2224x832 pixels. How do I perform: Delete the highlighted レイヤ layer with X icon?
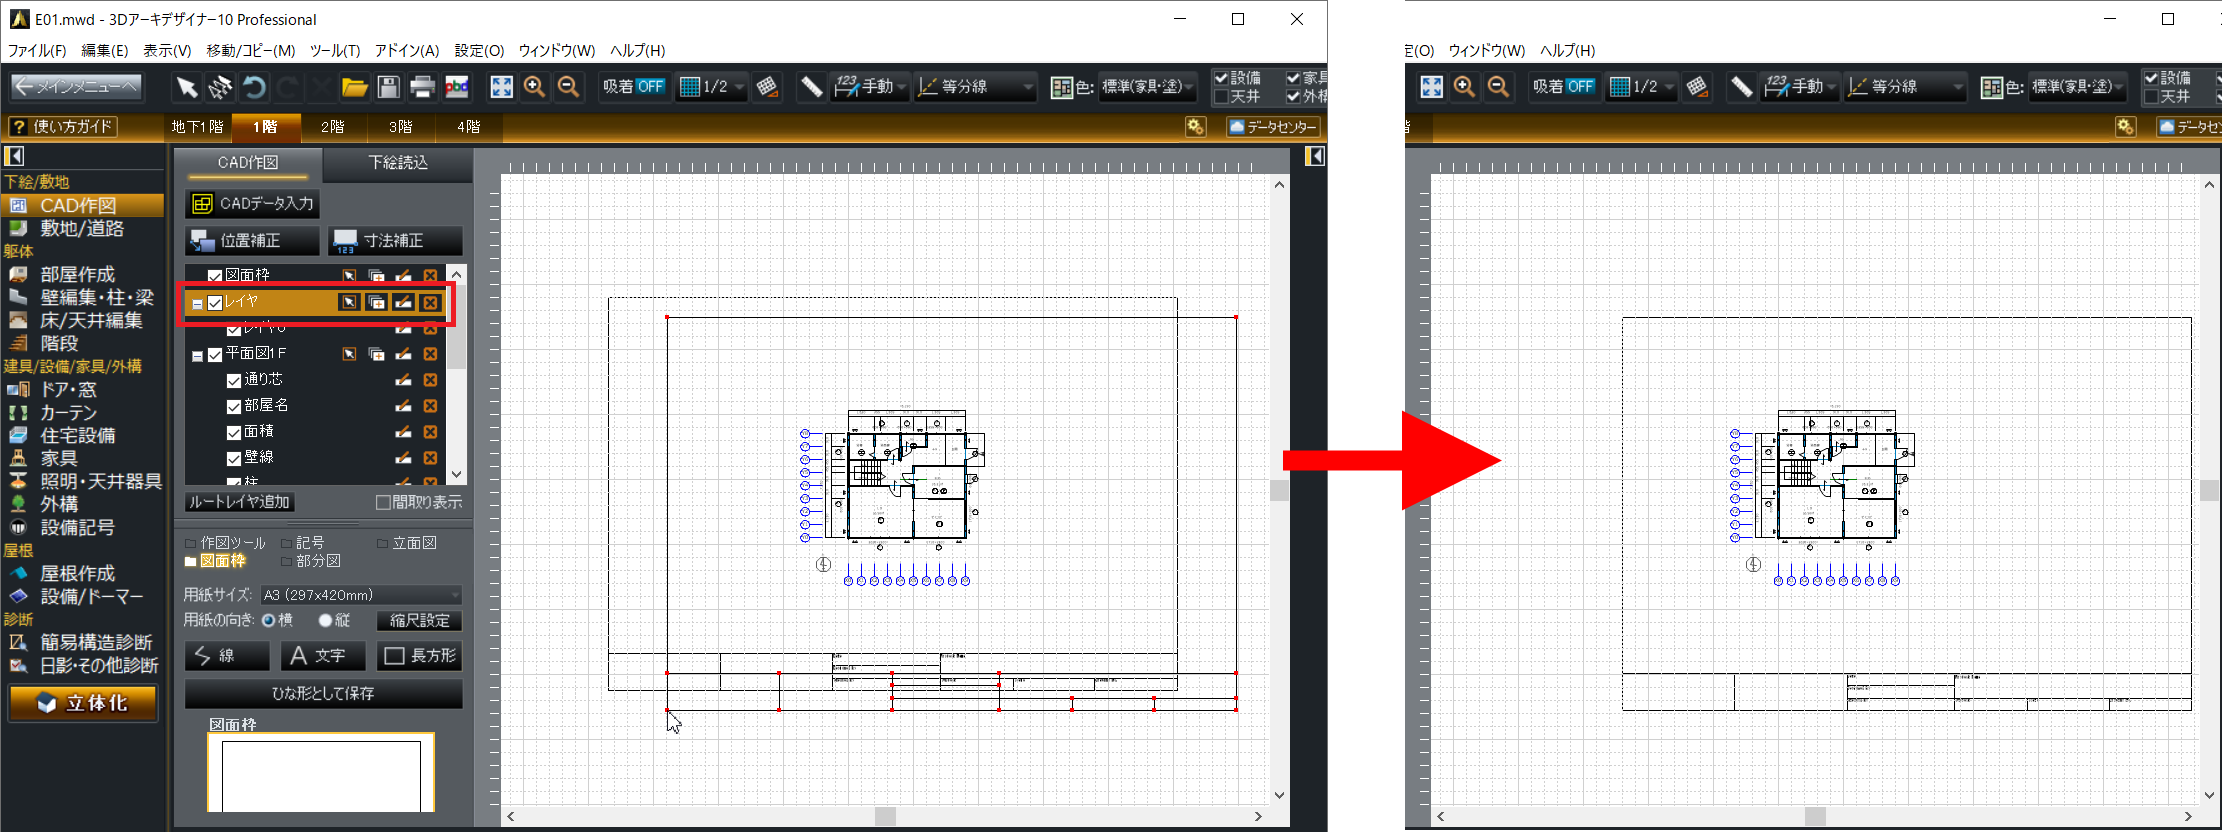[430, 303]
